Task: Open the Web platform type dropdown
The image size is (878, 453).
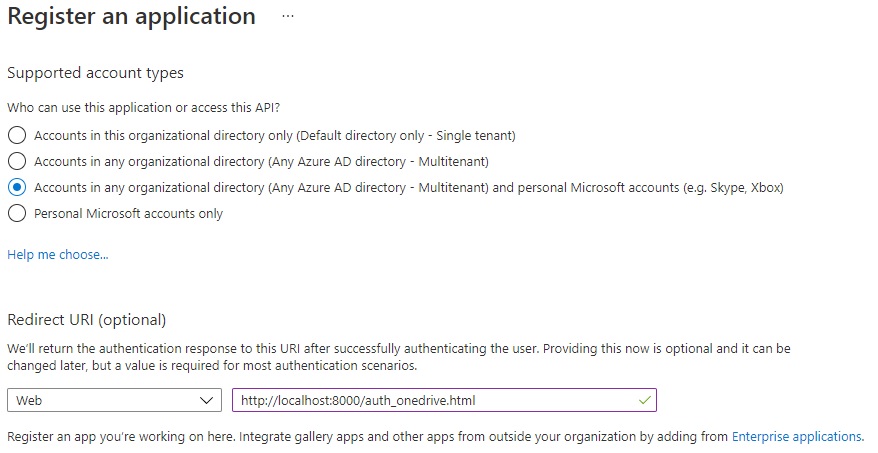Action: [114, 400]
